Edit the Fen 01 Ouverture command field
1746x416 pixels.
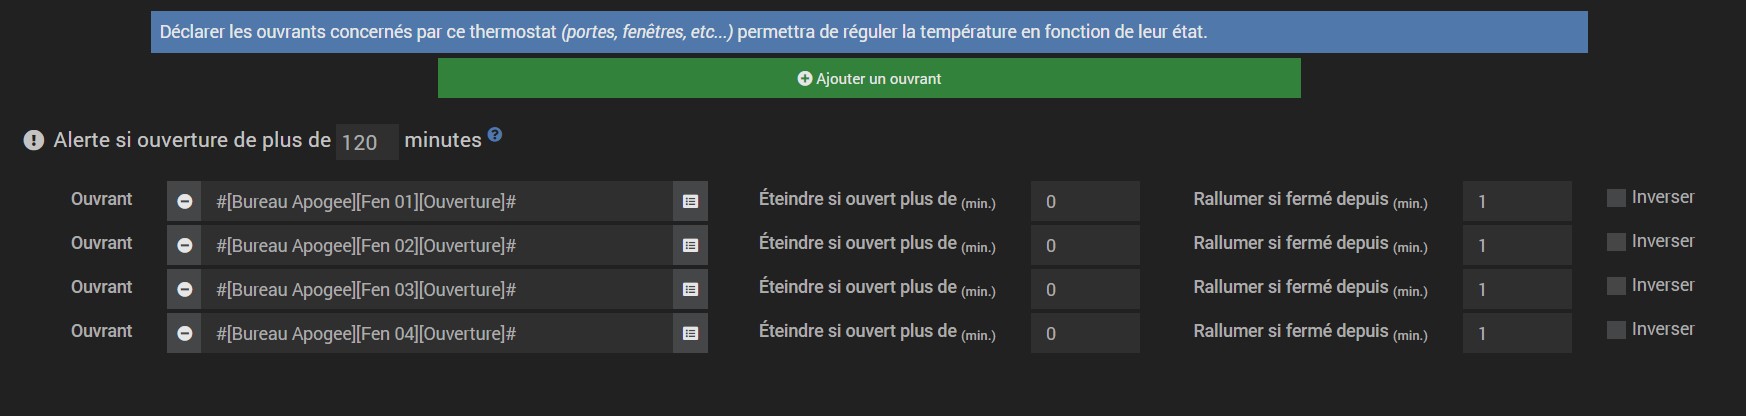pyautogui.click(x=437, y=201)
